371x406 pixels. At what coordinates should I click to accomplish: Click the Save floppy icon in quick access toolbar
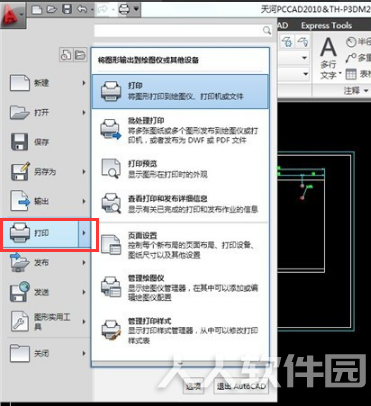tap(67, 9)
